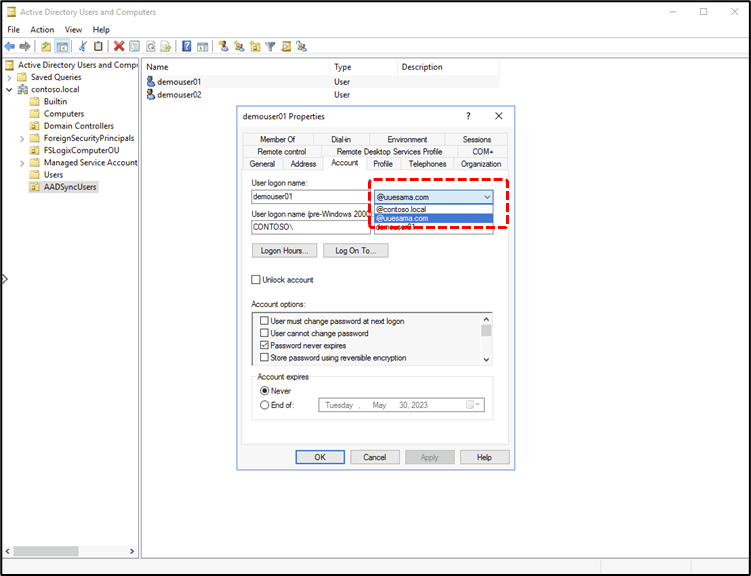Click Add to group toolbar icon
The height and width of the screenshot is (576, 751).
301,46
